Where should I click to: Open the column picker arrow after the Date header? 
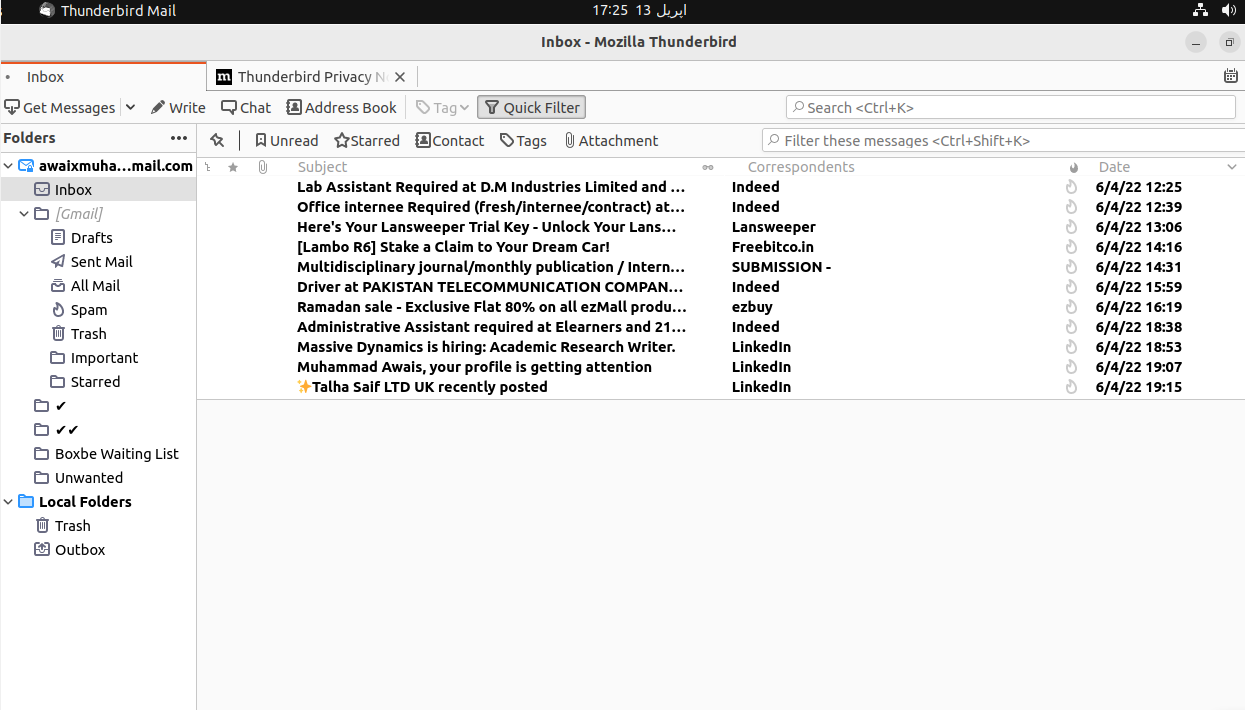pos(1232,167)
